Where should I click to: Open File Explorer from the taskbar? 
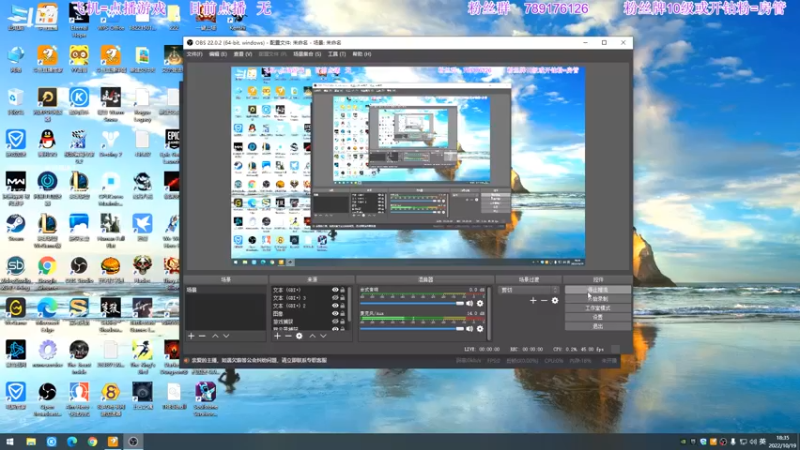pos(31,441)
